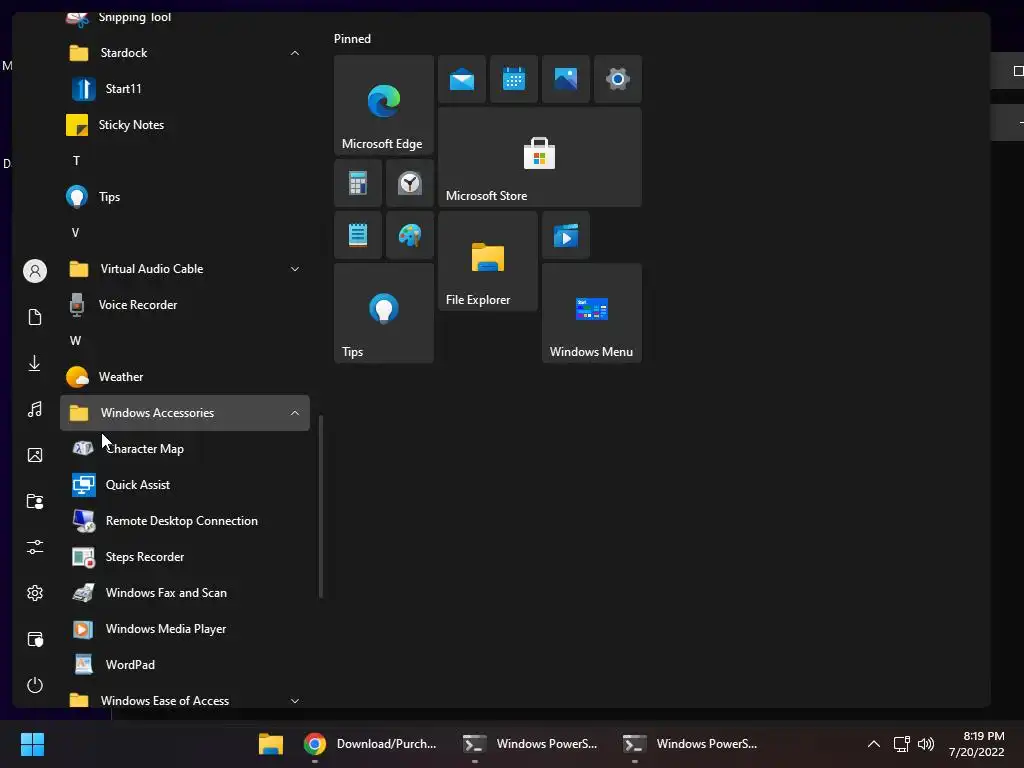The width and height of the screenshot is (1024, 768).
Task: Open the clock showing 8:19 PM
Action: (977, 744)
